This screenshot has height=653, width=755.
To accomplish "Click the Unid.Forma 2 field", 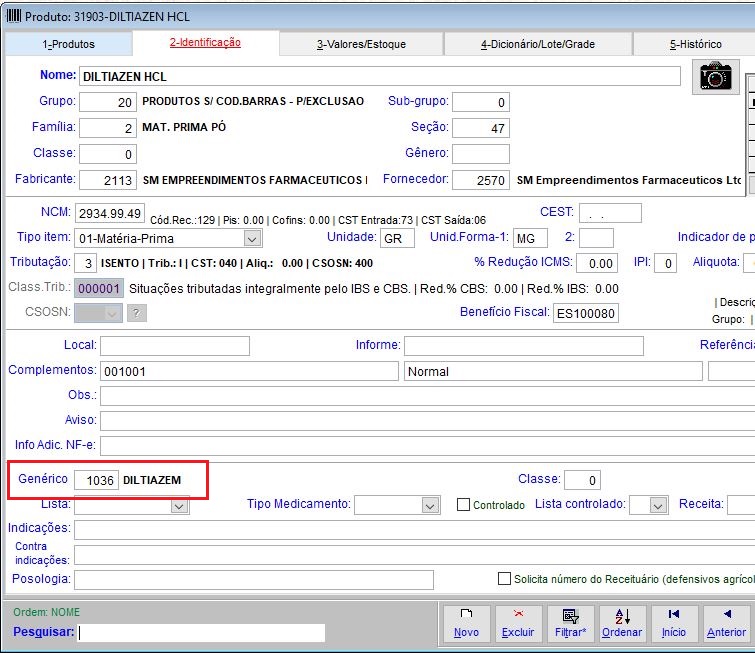I will (x=596, y=238).
